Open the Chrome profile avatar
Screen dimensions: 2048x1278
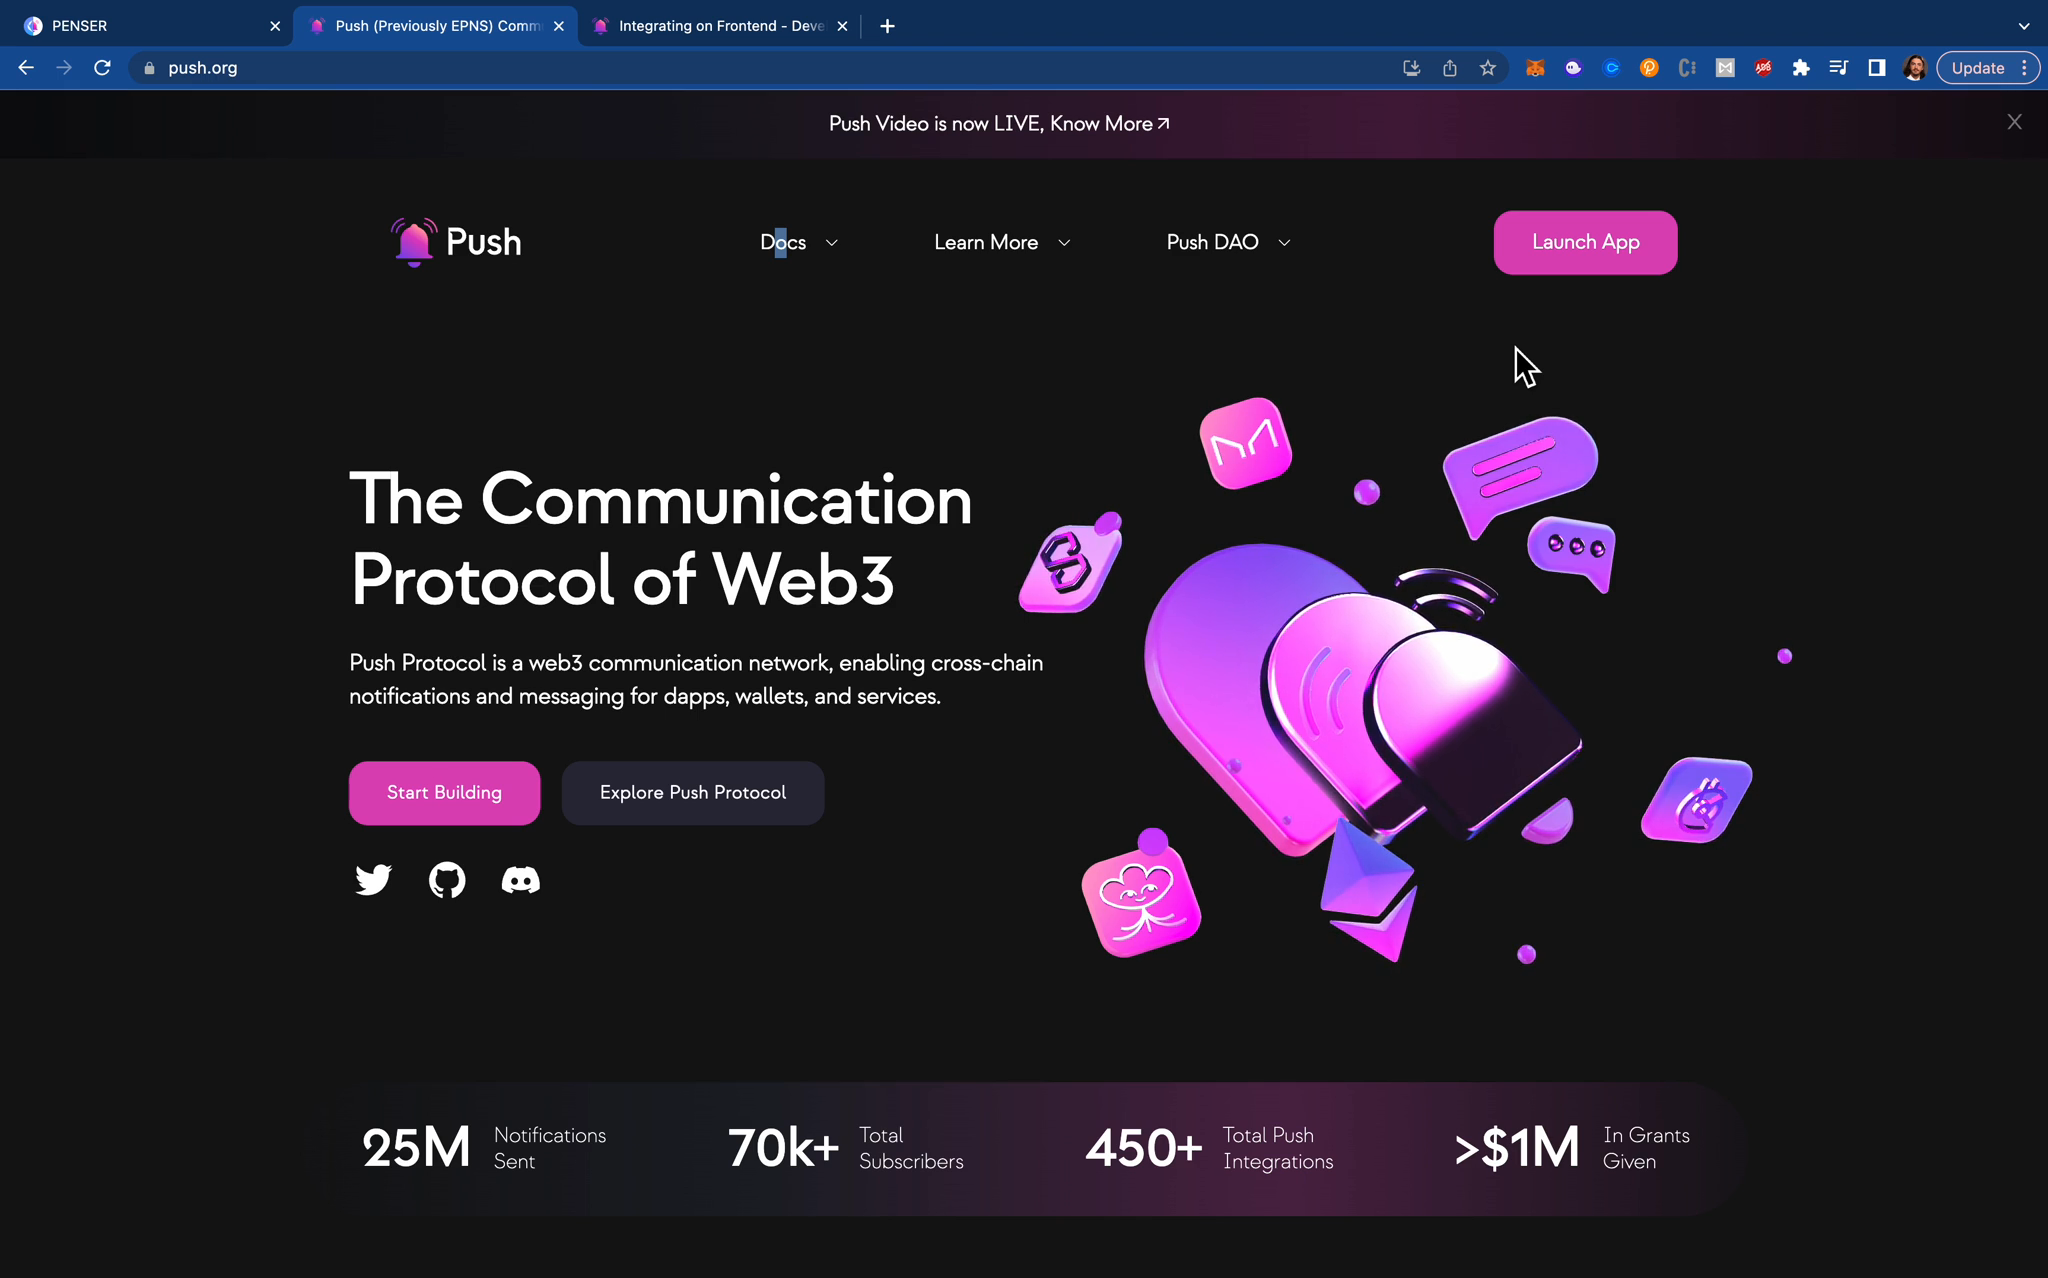point(1914,68)
